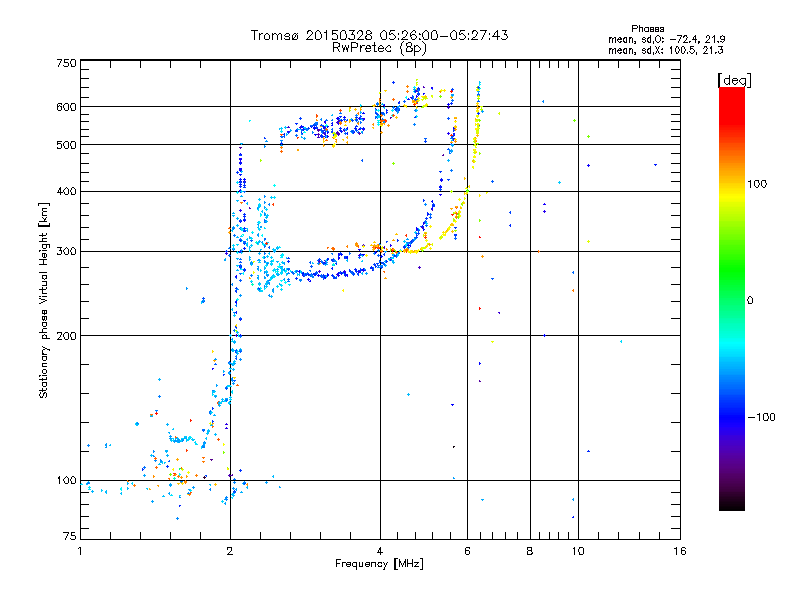Click the x-axis tick label '6'
This screenshot has height=600, width=800.
[x=467, y=551]
